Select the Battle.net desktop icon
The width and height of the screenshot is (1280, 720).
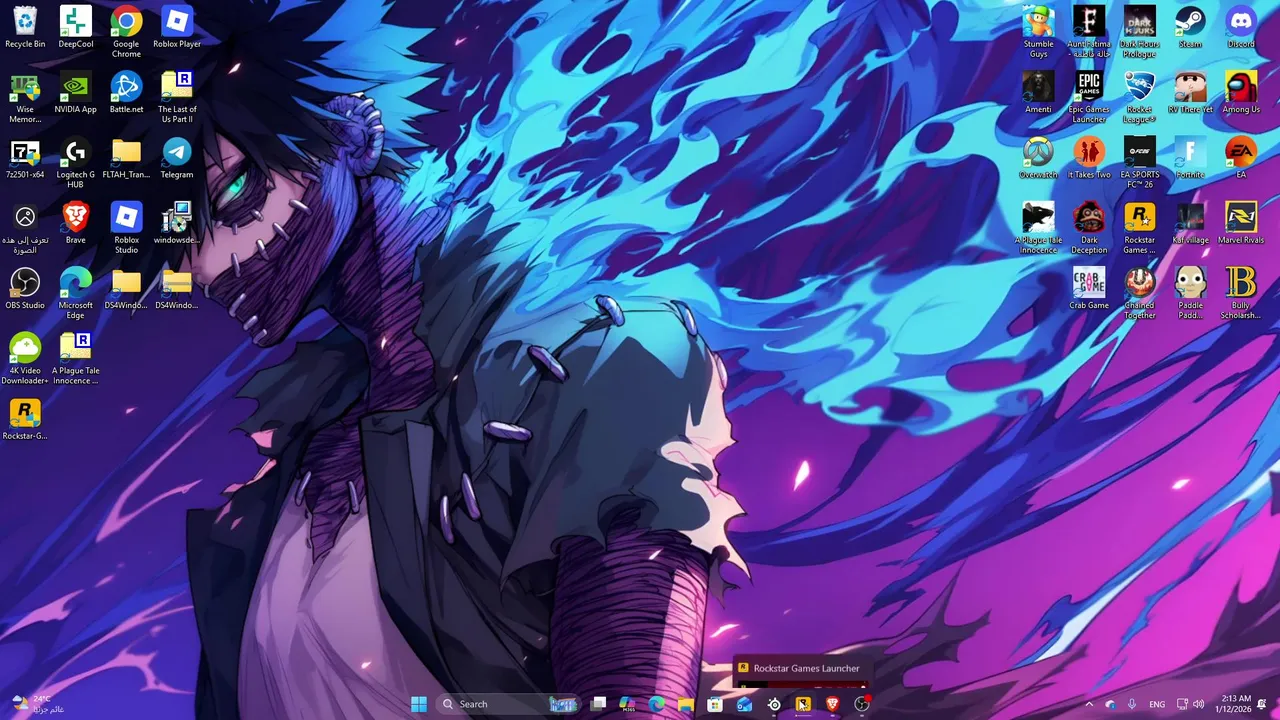click(126, 92)
